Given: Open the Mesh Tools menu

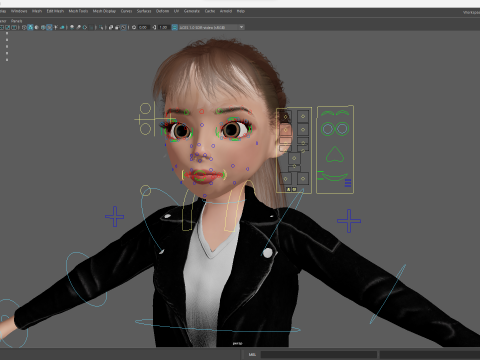Looking at the screenshot, I should (x=78, y=11).
